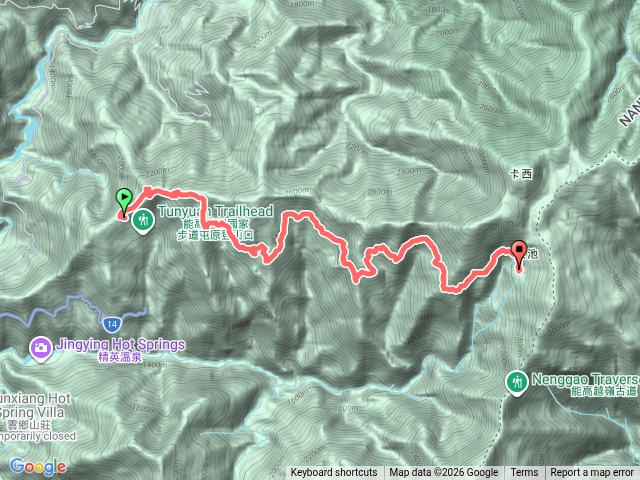Click the 3200m contour elevation label
This screenshot has width=640, height=480.
pos(501,225)
